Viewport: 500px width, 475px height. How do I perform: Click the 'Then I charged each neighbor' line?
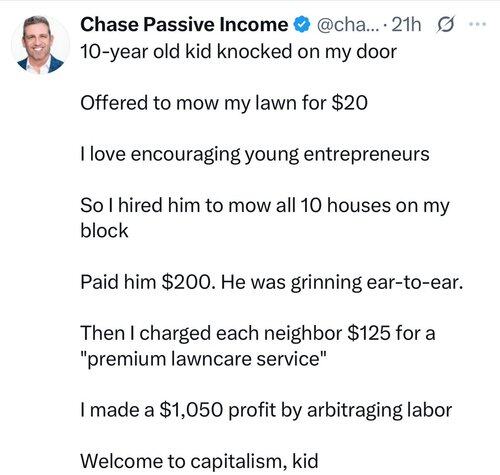click(211, 333)
